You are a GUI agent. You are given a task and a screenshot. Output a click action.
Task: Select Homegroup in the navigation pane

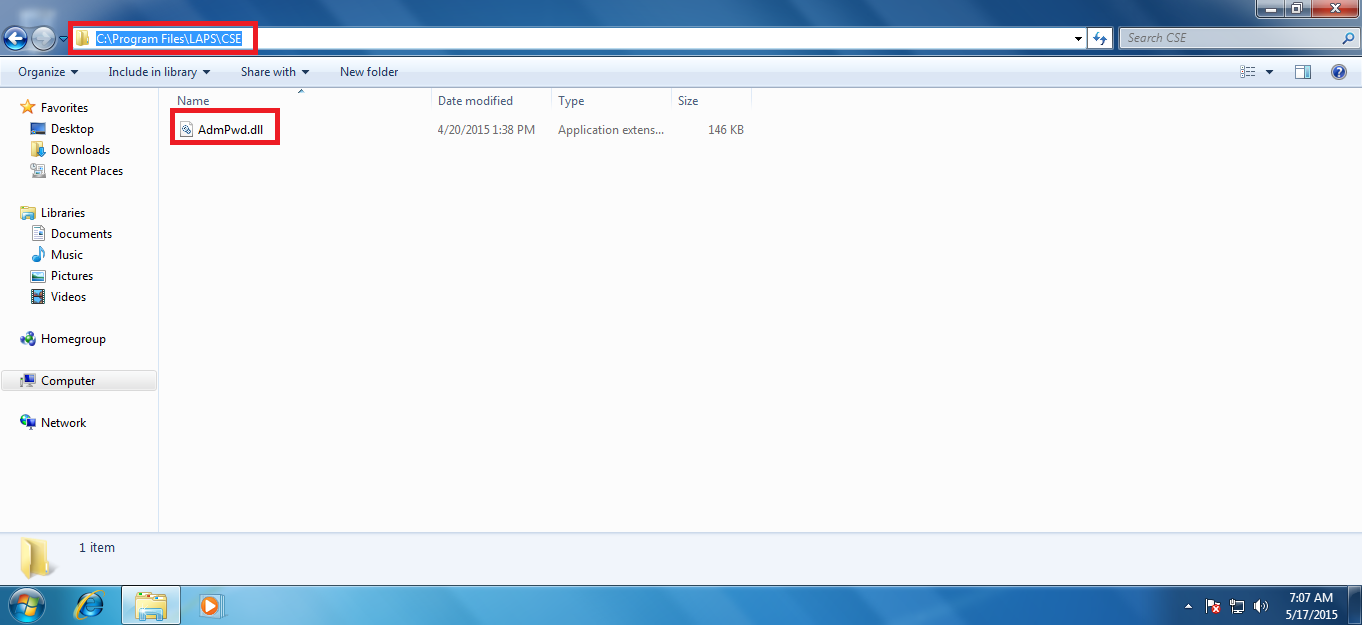73,339
